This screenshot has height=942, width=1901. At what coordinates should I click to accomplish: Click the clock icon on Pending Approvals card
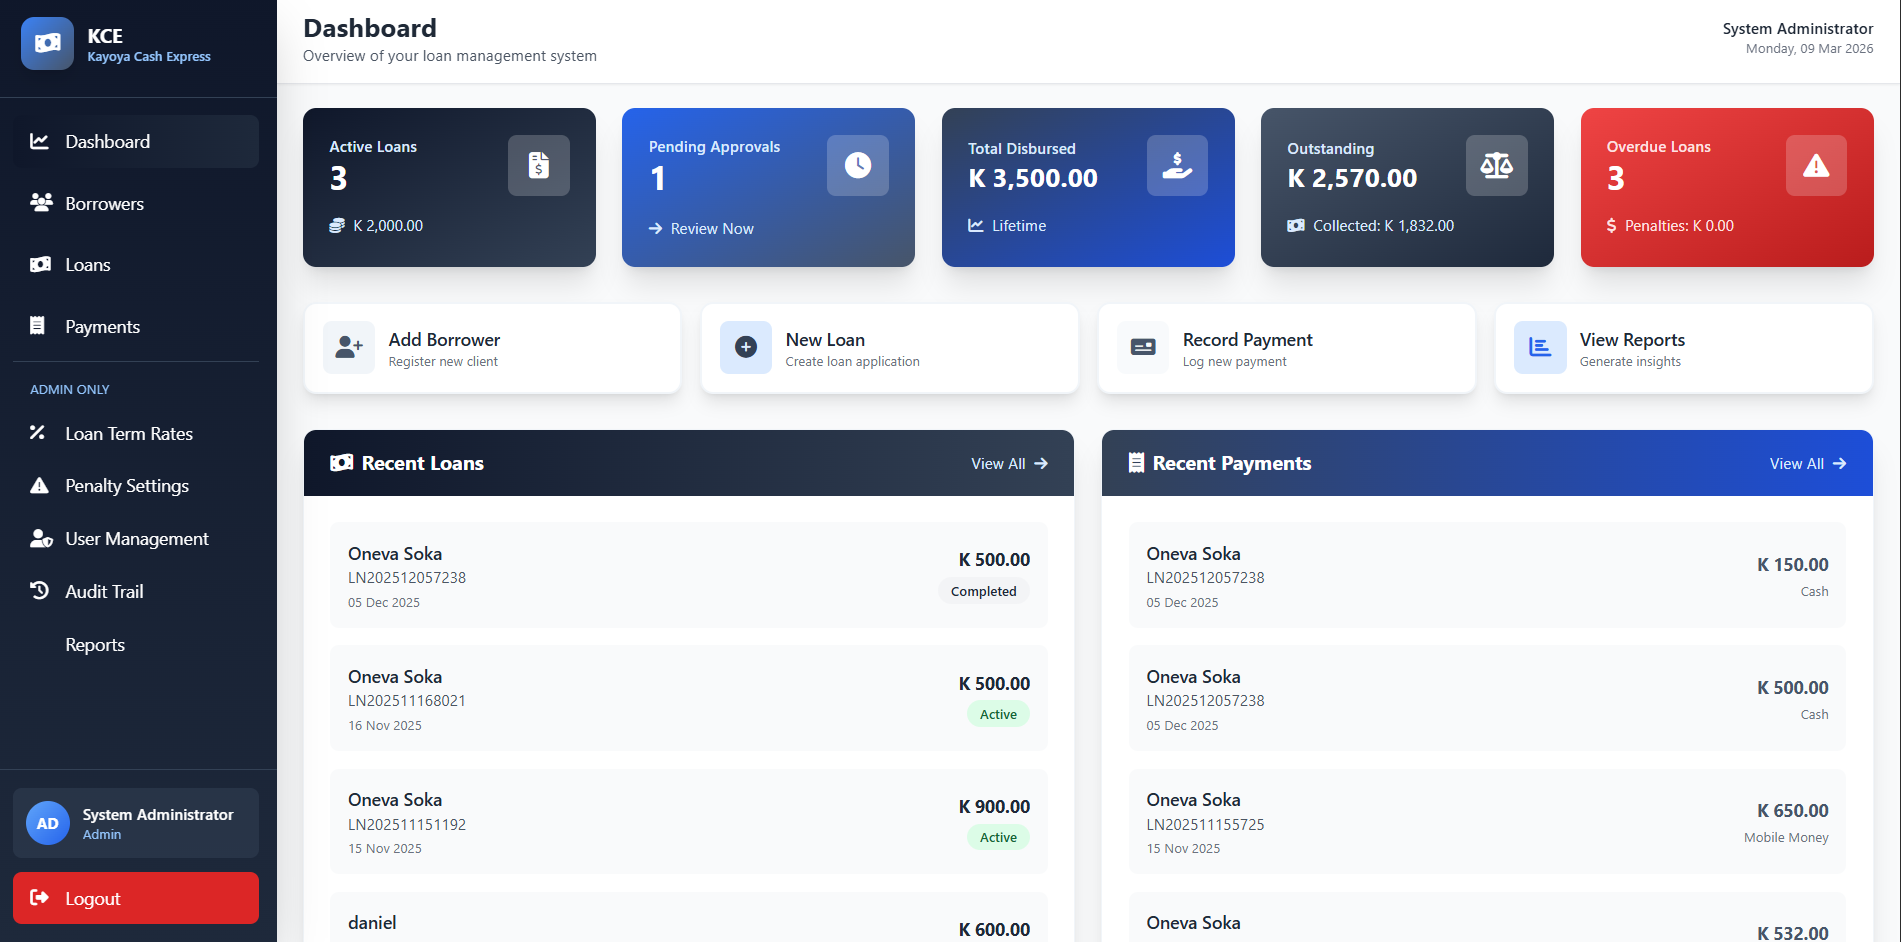[857, 165]
